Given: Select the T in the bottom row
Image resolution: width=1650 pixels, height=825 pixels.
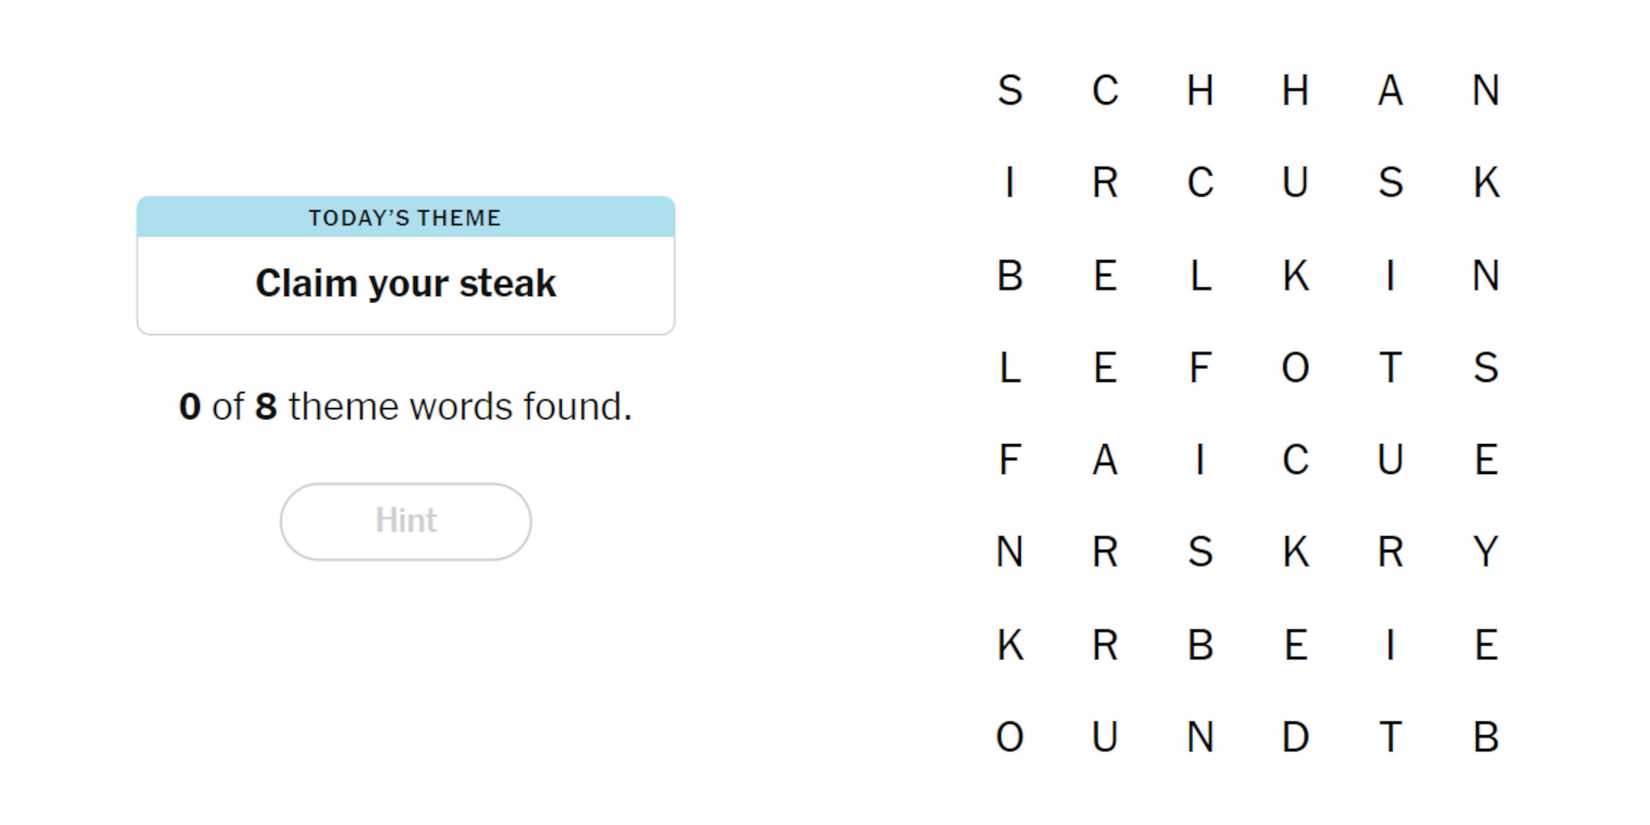Looking at the screenshot, I should click(x=1390, y=737).
